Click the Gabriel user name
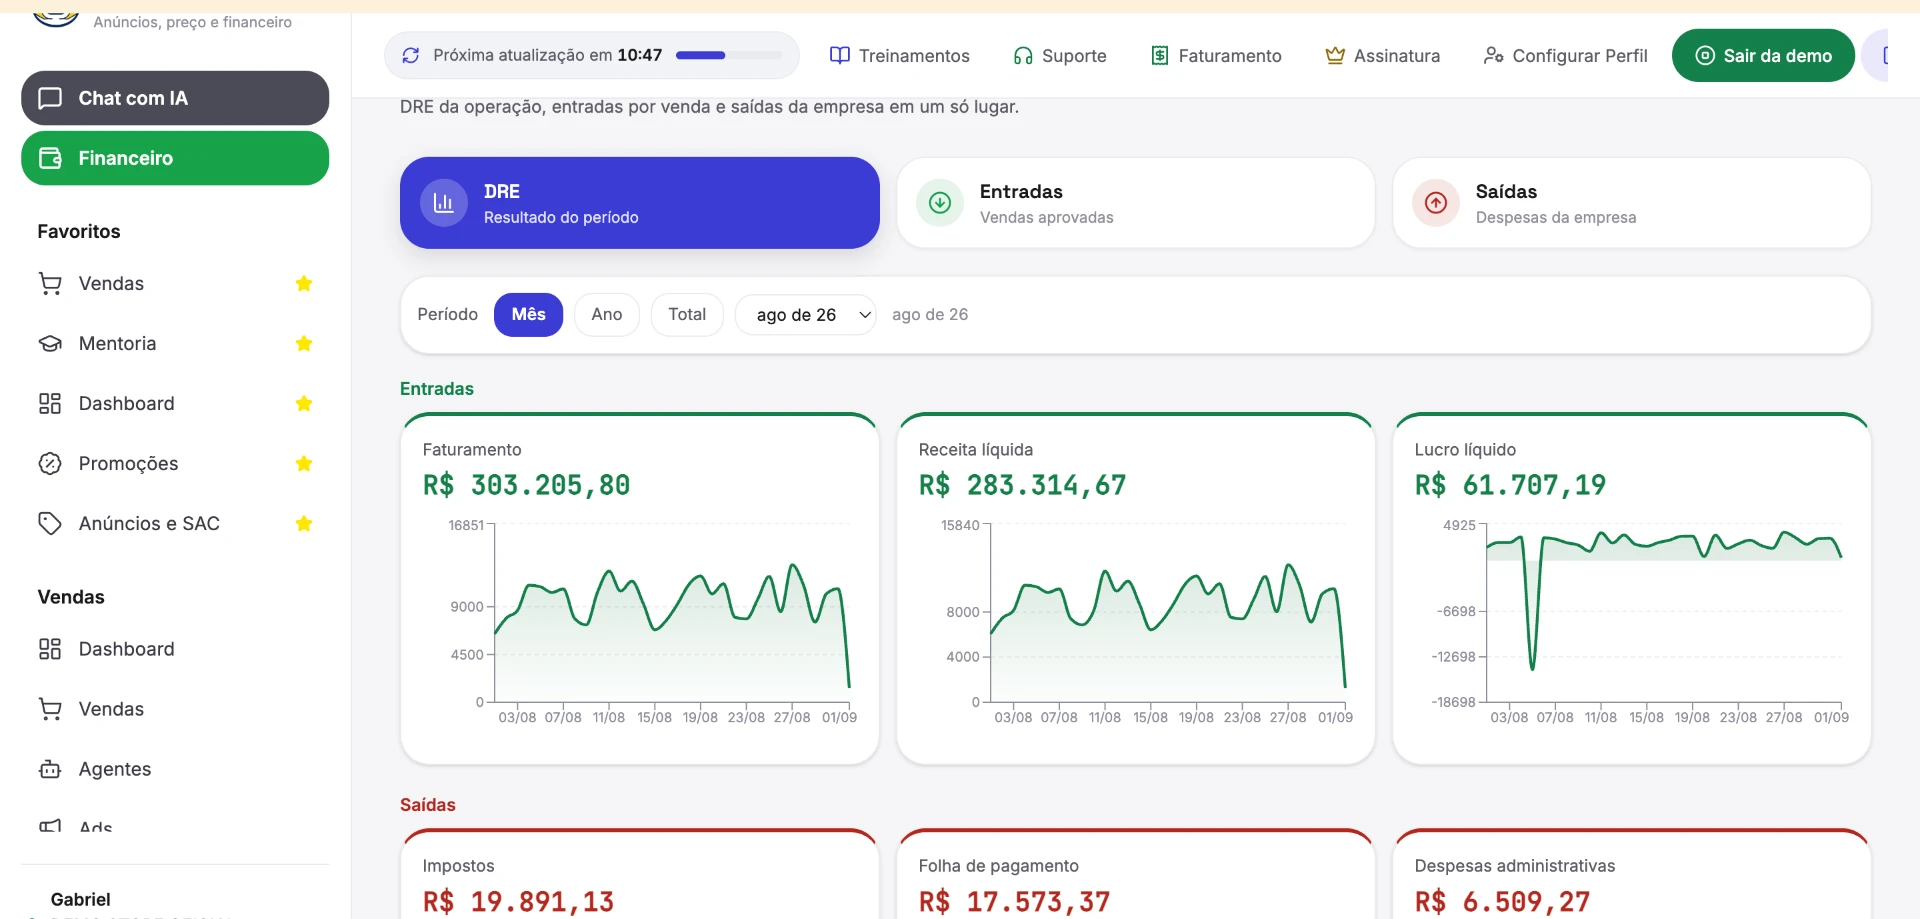 (80, 900)
